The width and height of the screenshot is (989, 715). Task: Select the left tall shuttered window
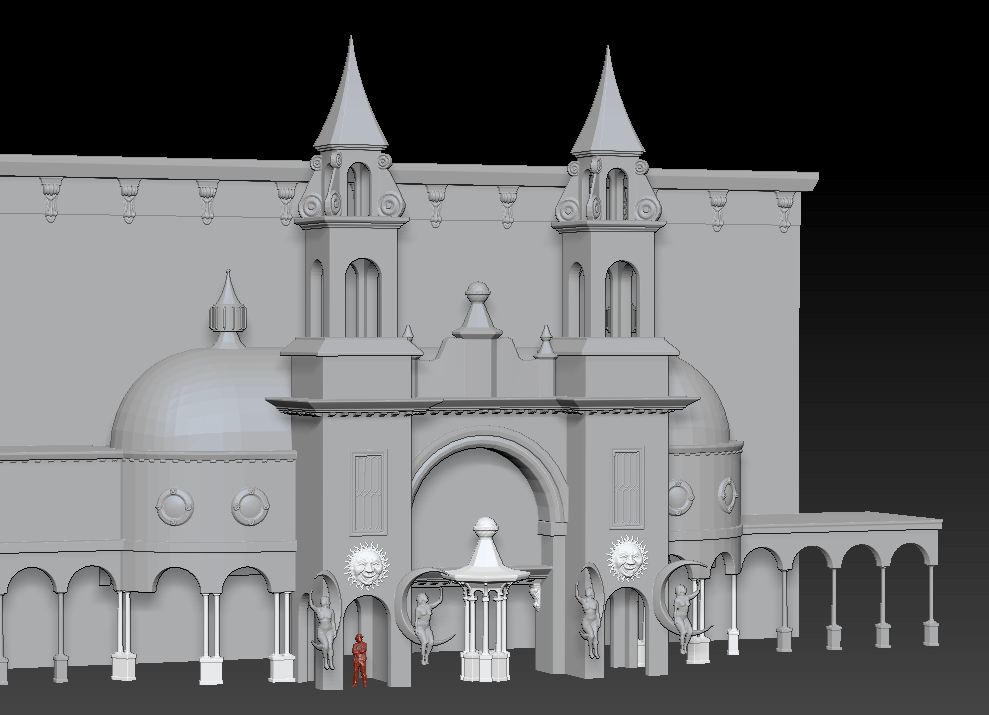368,492
